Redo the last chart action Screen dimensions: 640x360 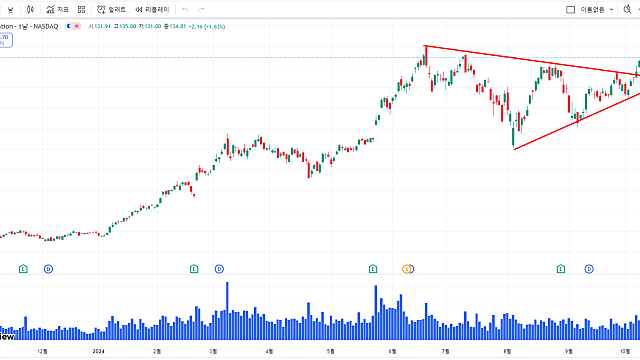201,9
